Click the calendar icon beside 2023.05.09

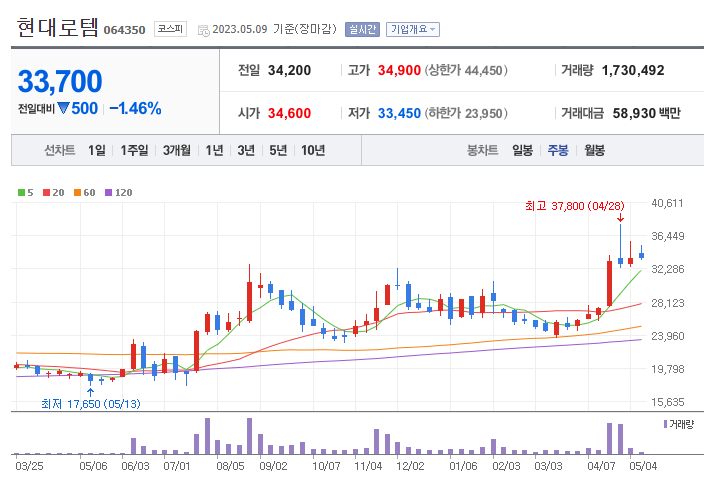pyautogui.click(x=204, y=30)
